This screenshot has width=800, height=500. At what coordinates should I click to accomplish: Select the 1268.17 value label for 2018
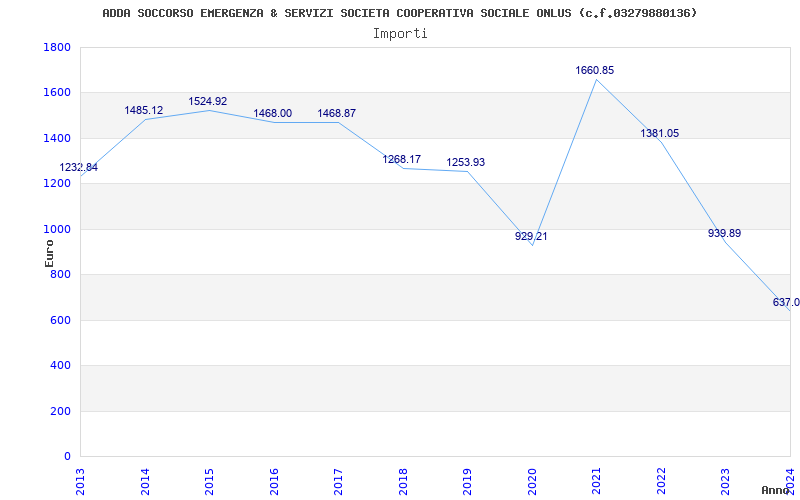401,159
